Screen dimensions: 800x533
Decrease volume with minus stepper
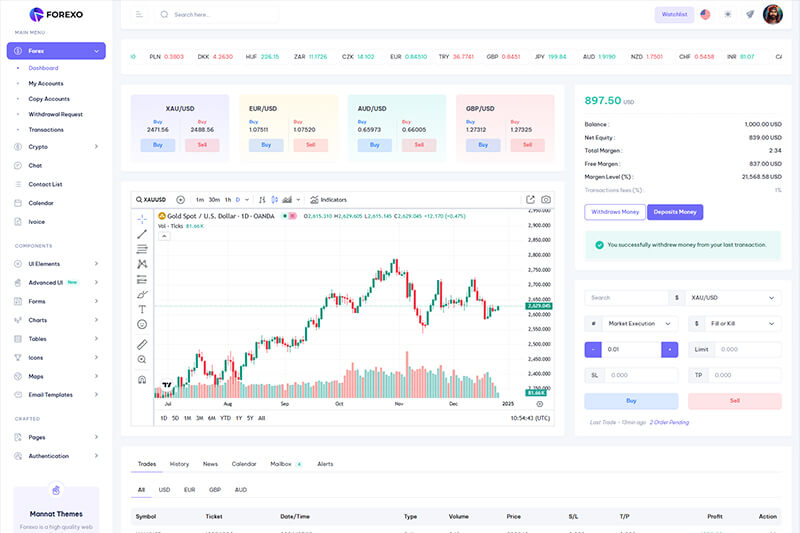point(593,349)
